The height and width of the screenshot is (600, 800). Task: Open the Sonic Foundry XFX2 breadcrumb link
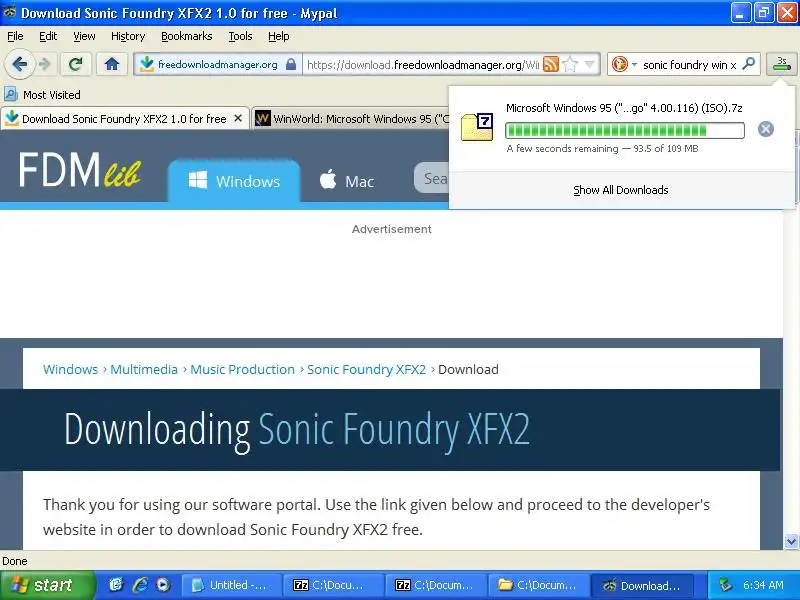click(x=366, y=369)
